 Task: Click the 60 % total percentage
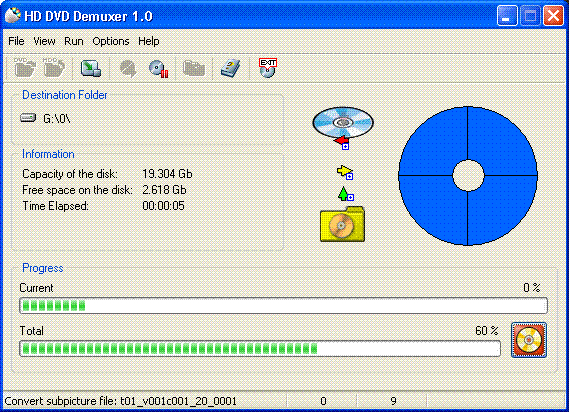tap(487, 330)
